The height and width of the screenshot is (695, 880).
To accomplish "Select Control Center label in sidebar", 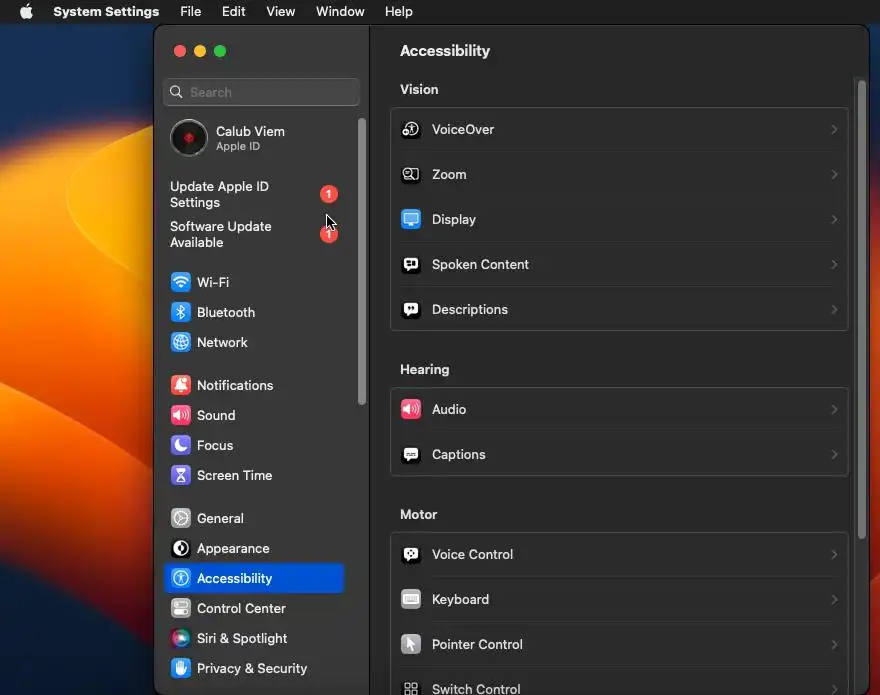I will click(241, 609).
